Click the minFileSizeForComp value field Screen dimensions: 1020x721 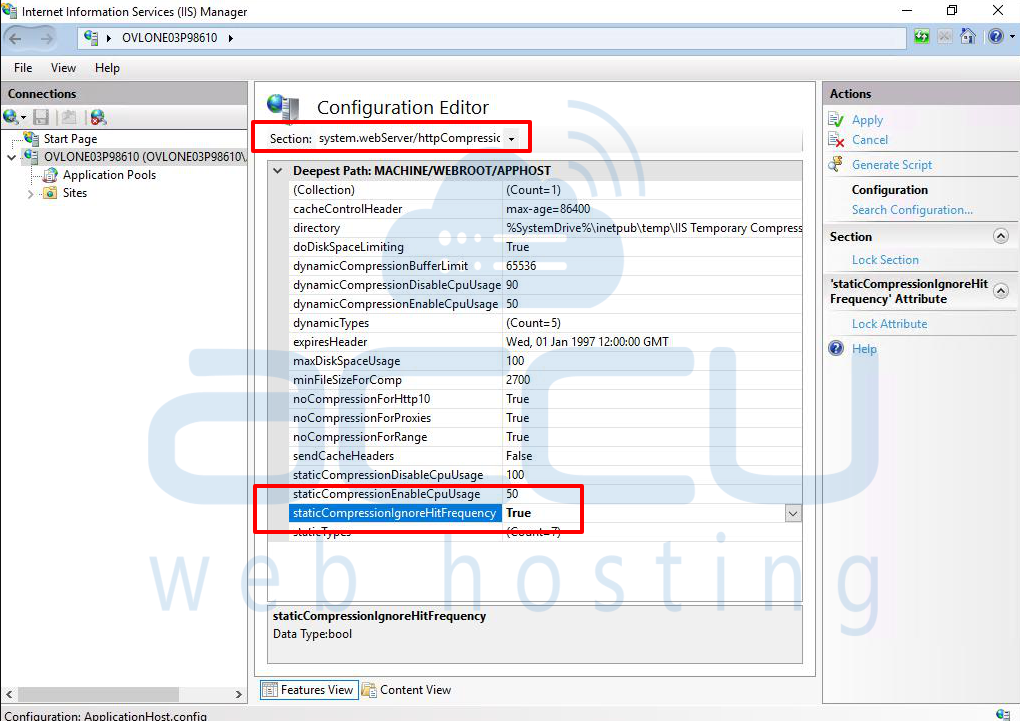tap(650, 380)
